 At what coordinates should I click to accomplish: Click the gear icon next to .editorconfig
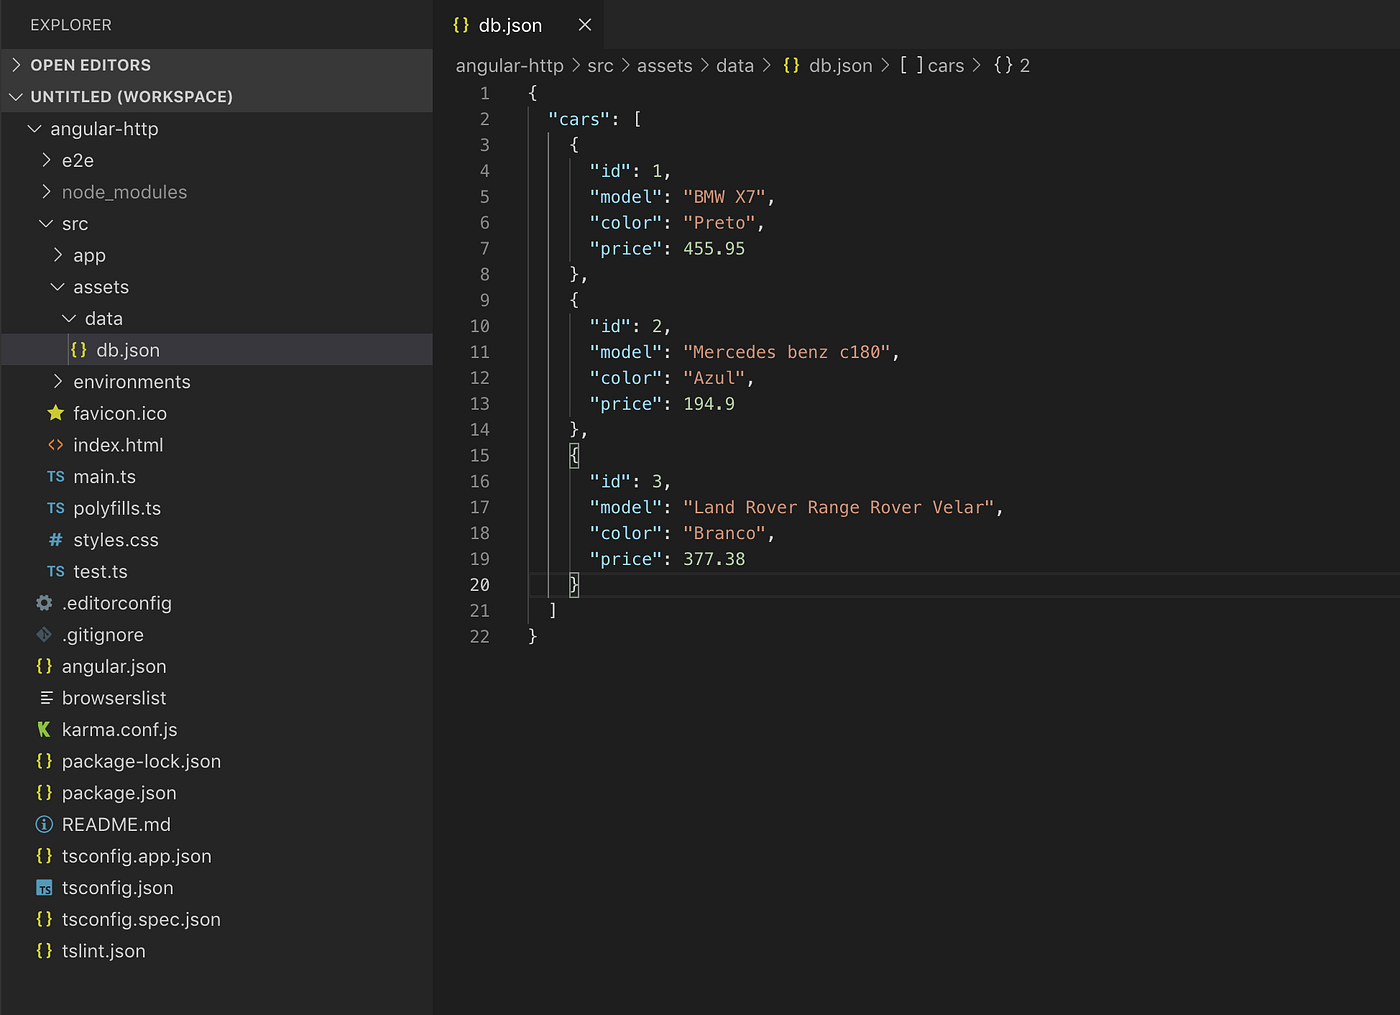coord(44,603)
